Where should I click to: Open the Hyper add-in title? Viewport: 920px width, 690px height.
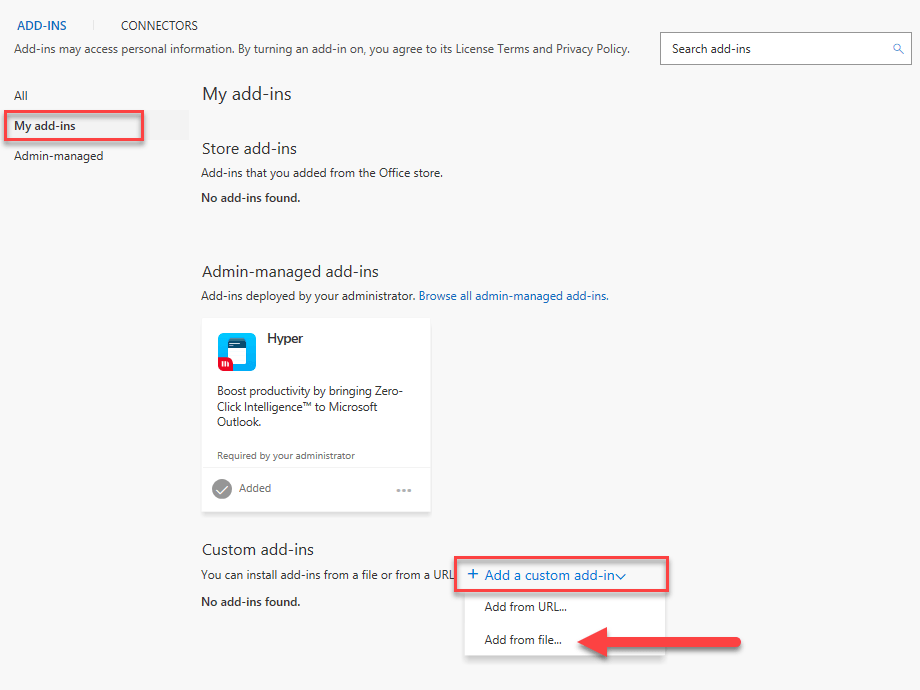coord(285,339)
